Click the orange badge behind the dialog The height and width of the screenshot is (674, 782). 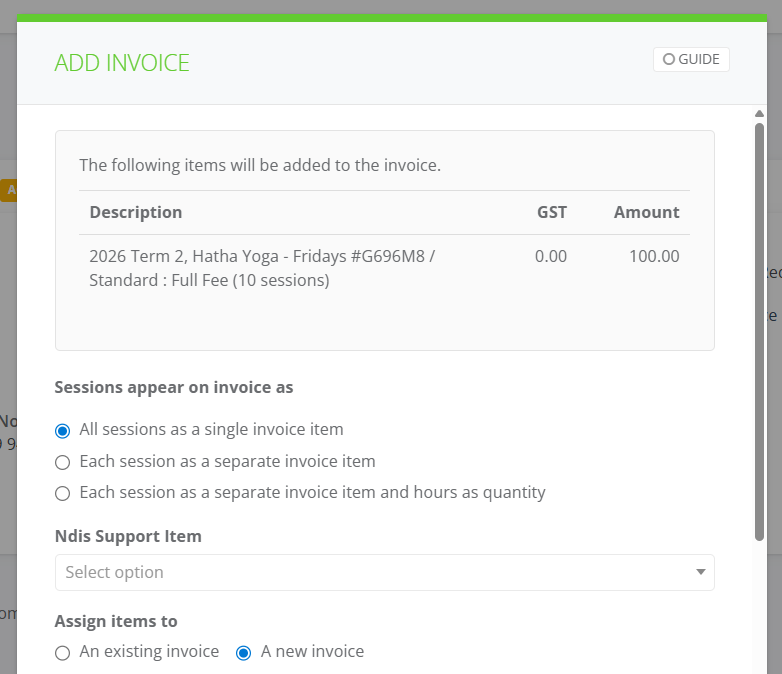point(8,190)
